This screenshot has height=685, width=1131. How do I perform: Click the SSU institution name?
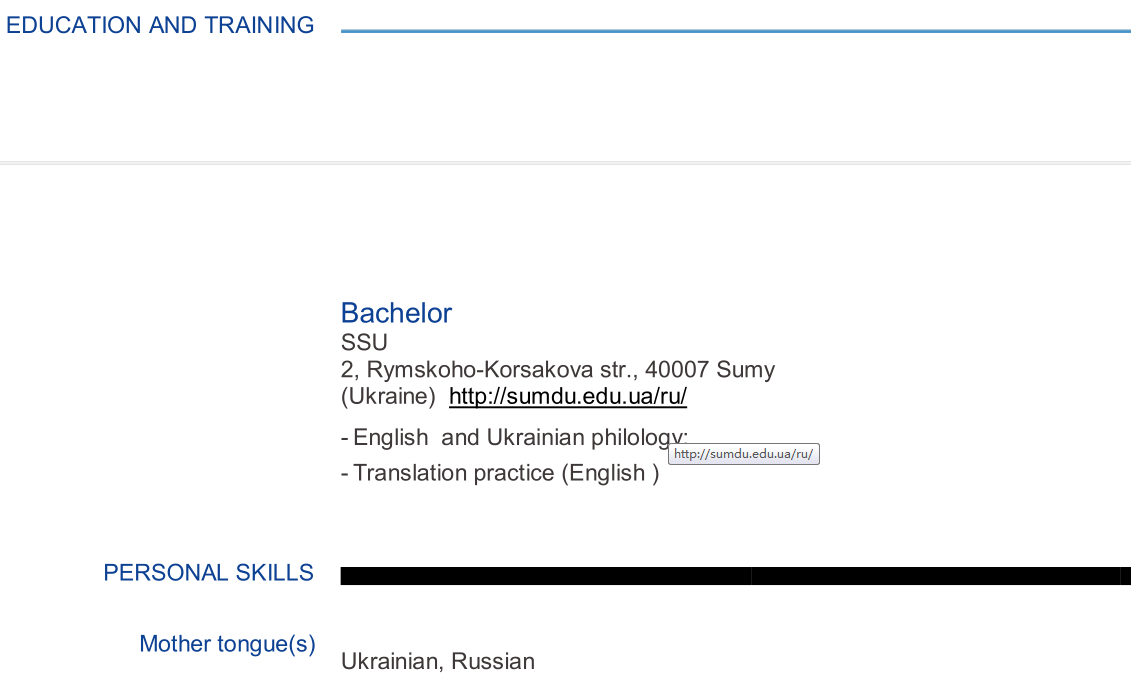pyautogui.click(x=364, y=343)
